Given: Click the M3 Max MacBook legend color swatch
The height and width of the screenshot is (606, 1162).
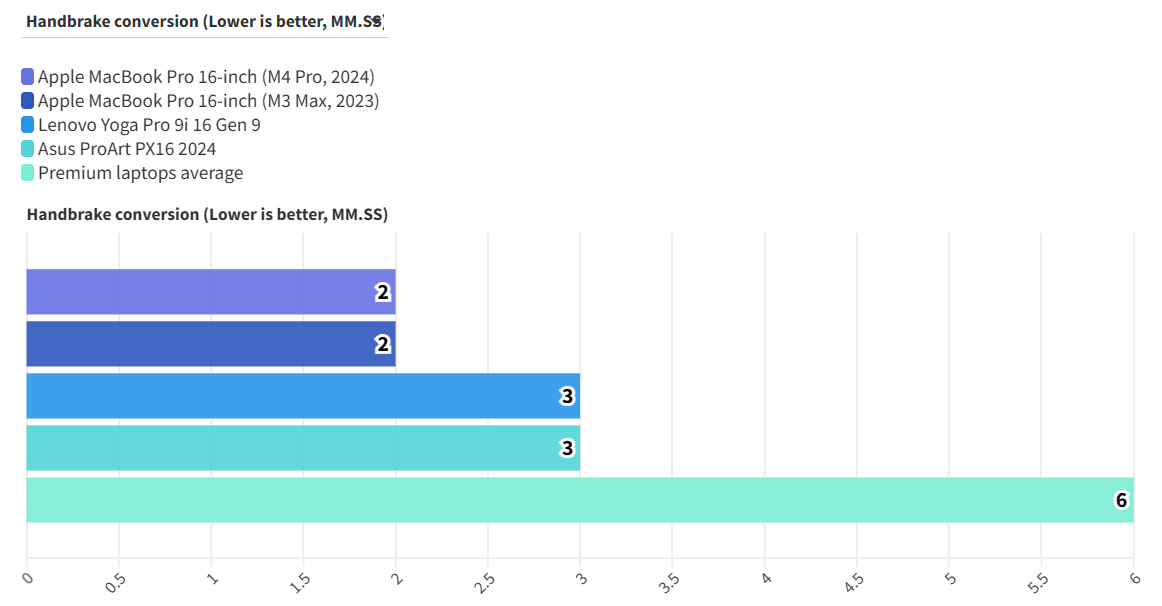Looking at the screenshot, I should pos(27,101).
